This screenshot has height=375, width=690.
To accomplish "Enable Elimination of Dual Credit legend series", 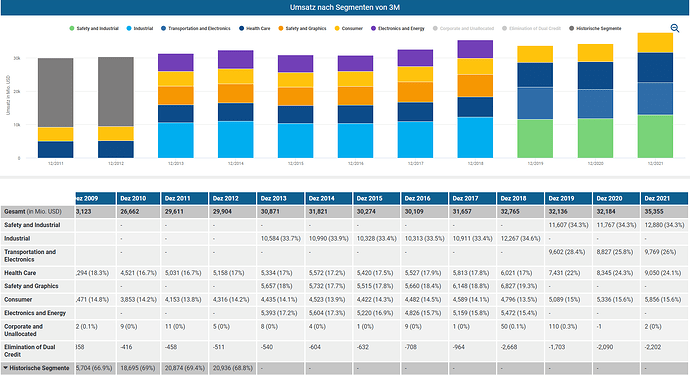I will pyautogui.click(x=532, y=28).
